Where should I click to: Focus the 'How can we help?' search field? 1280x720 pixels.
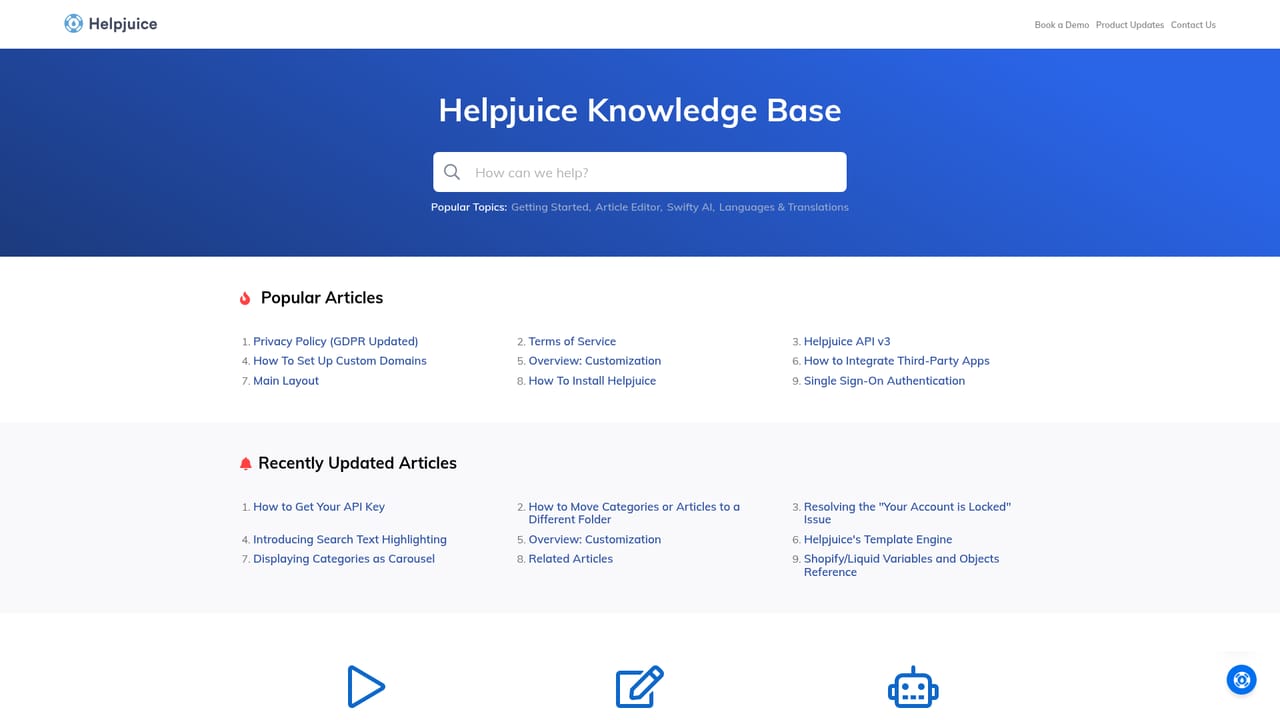coord(640,172)
